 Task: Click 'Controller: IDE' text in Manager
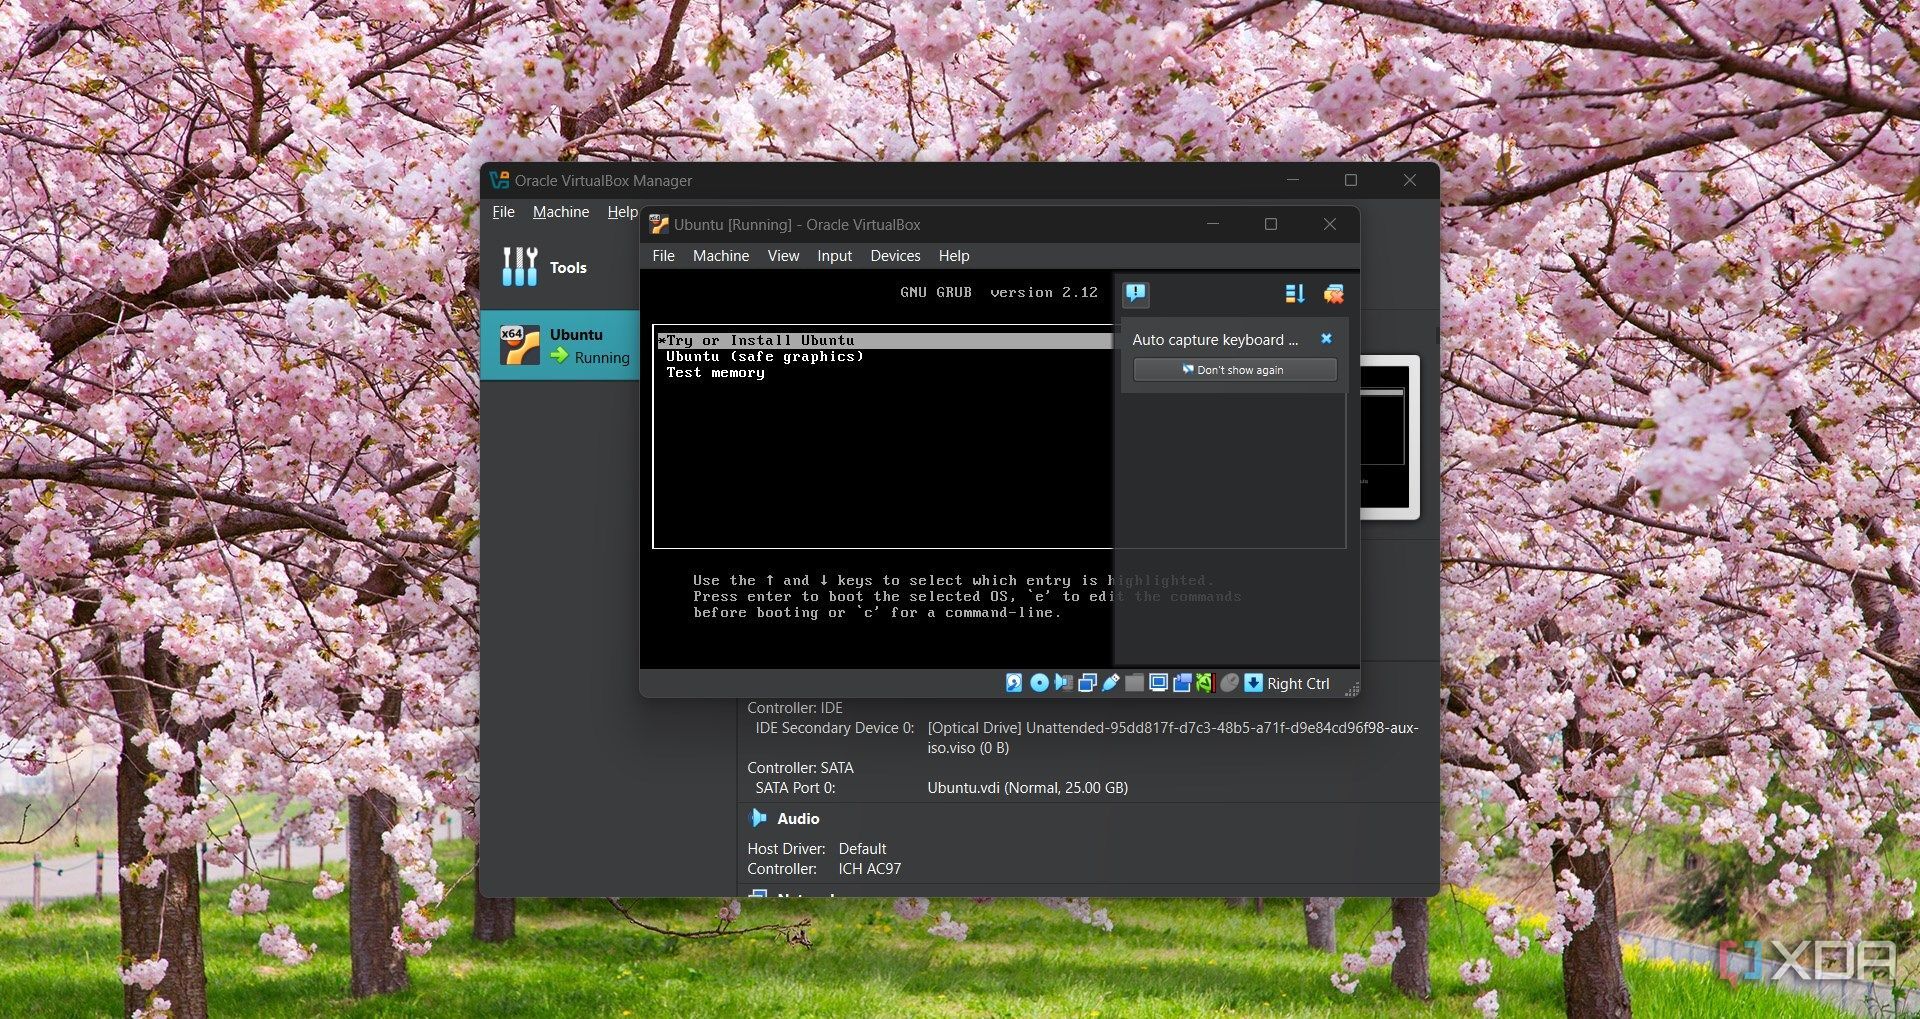pos(795,708)
